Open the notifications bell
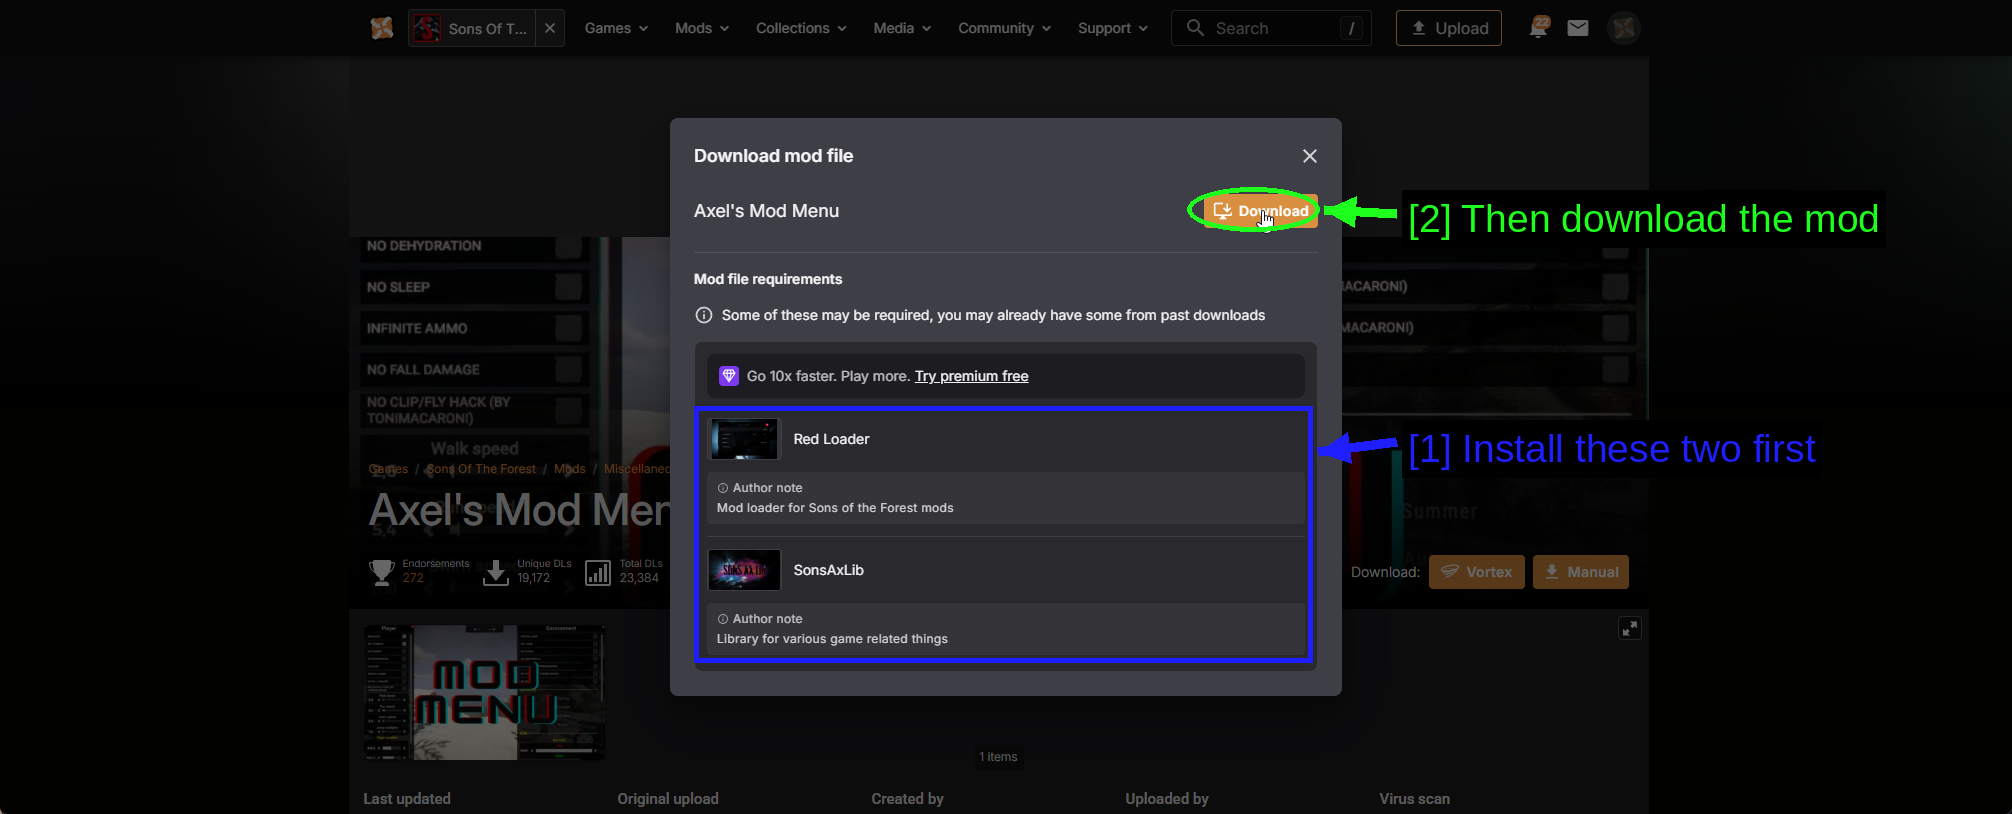 (x=1539, y=28)
